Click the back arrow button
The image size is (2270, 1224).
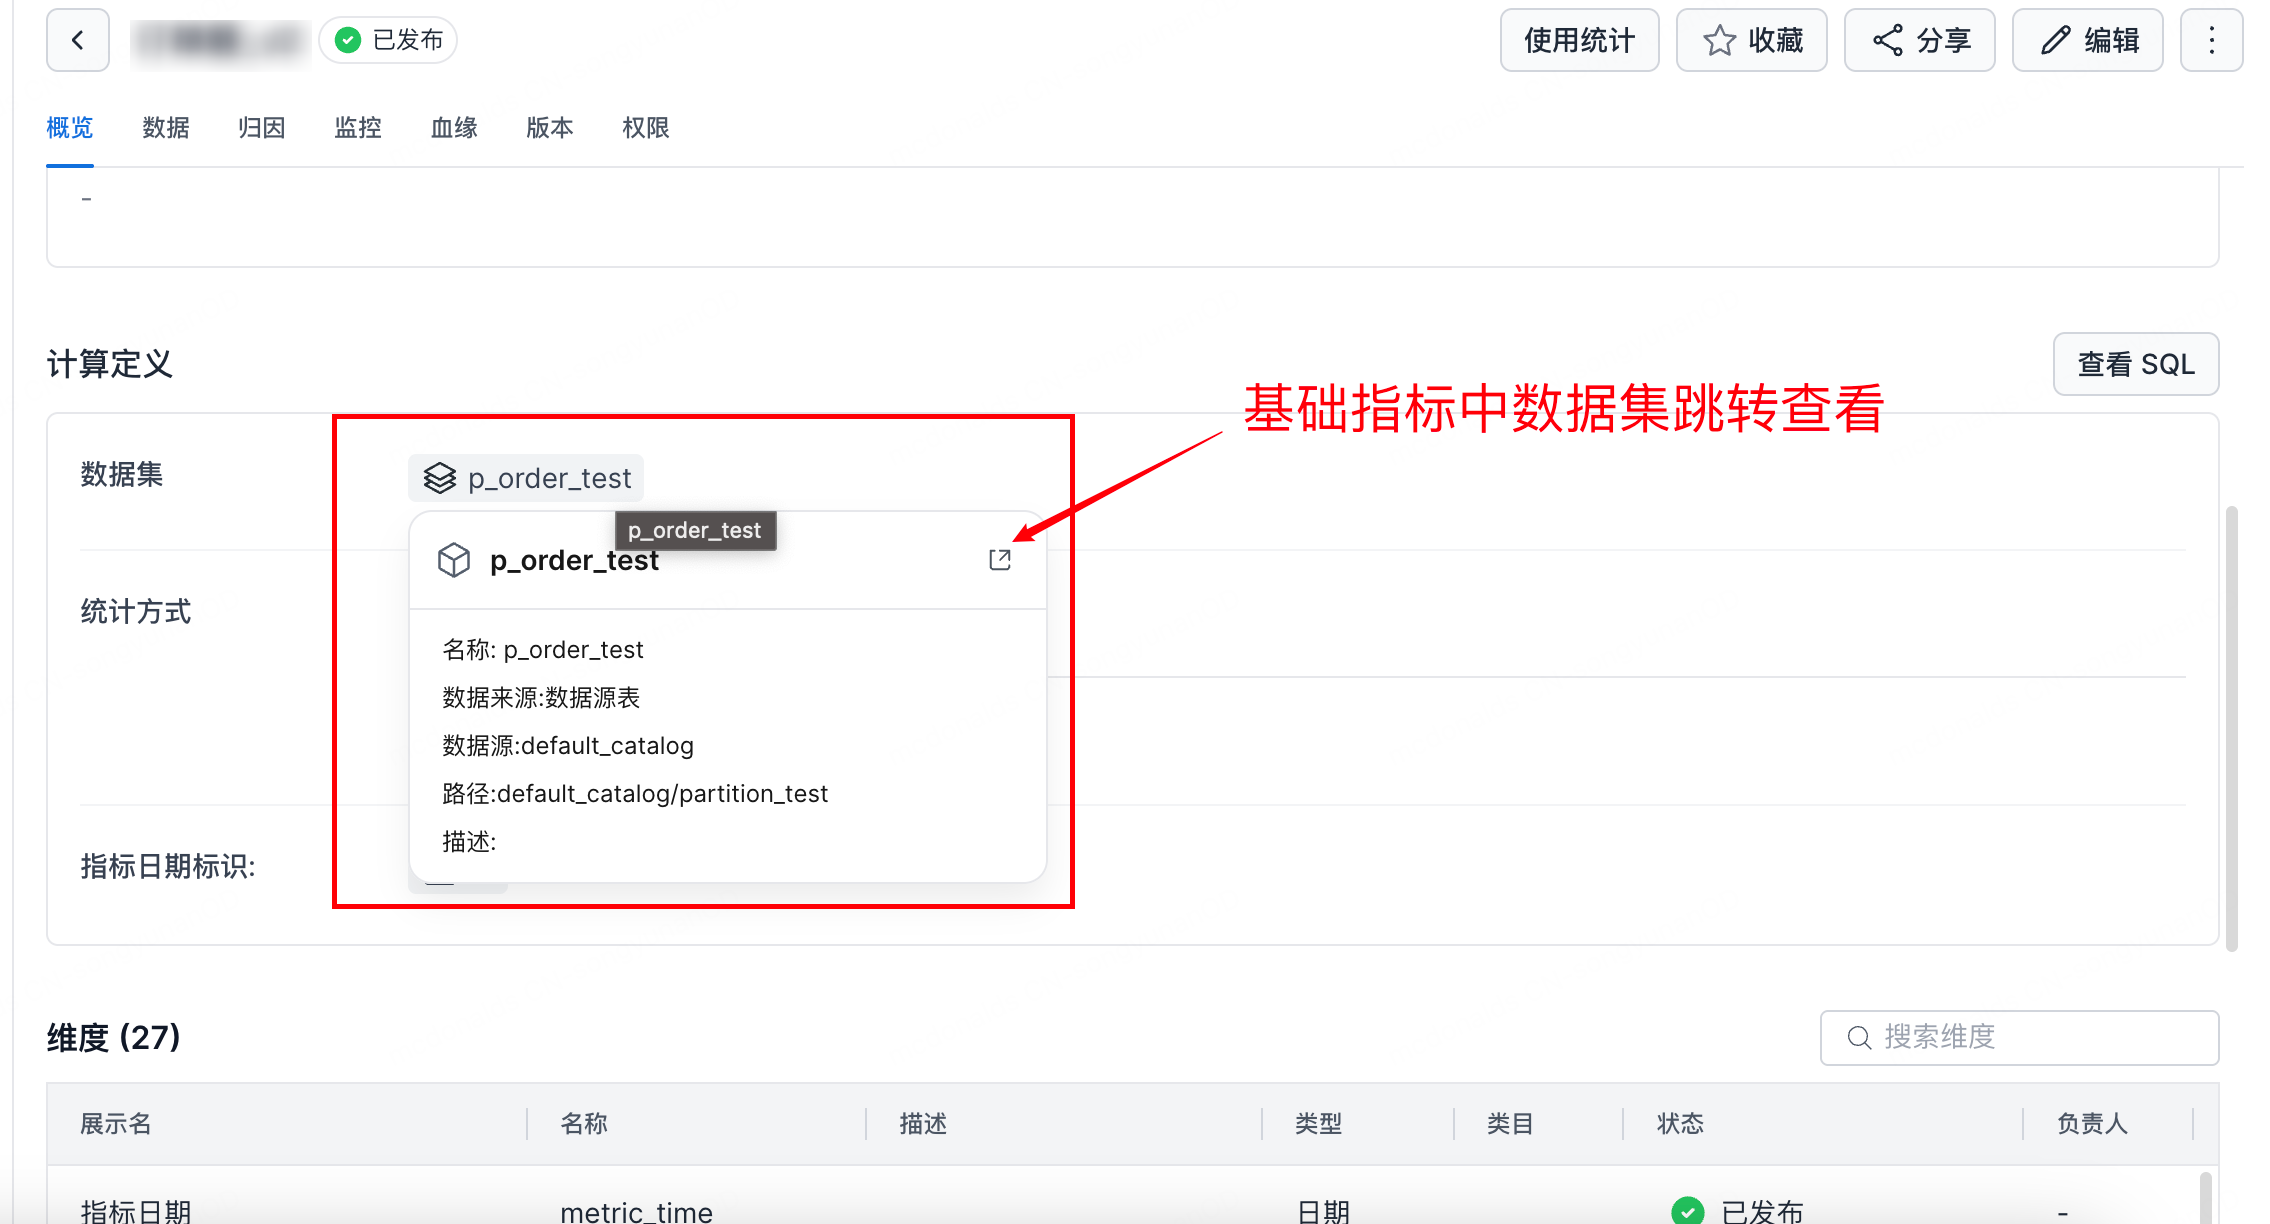pyautogui.click(x=78, y=40)
